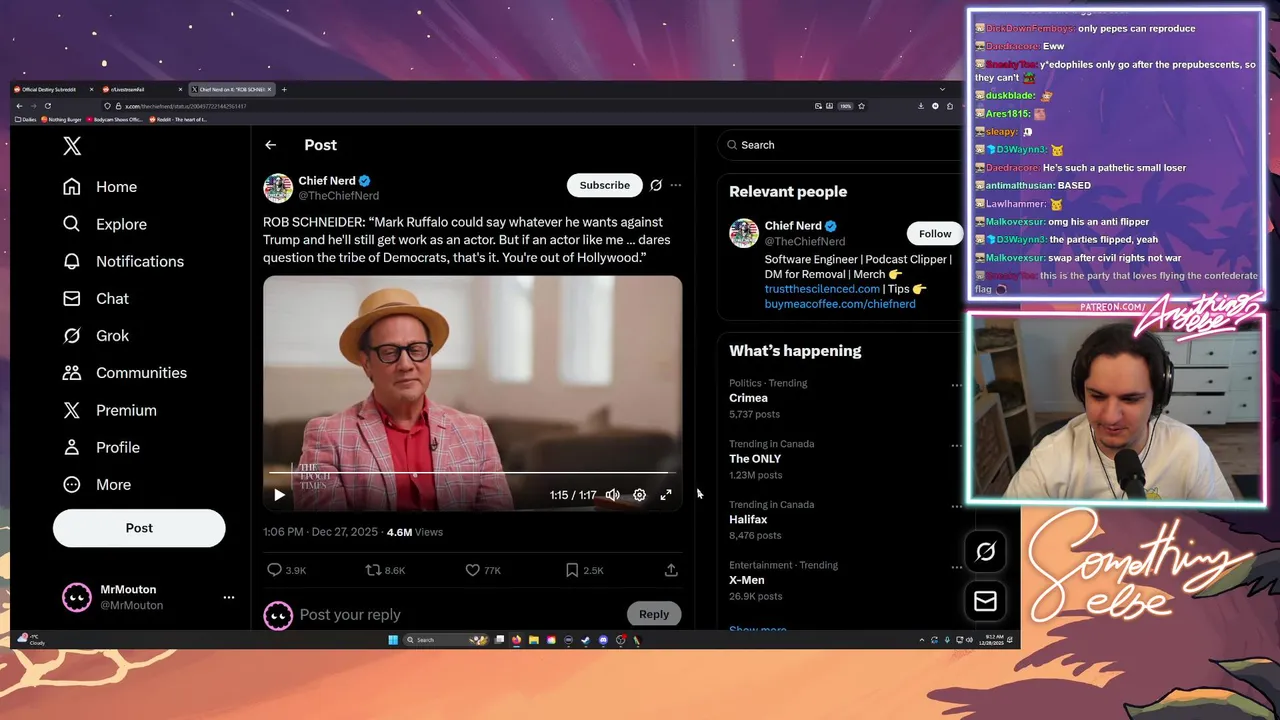Open Chief Nerd's post avatar
The width and height of the screenshot is (1280, 720).
click(278, 188)
